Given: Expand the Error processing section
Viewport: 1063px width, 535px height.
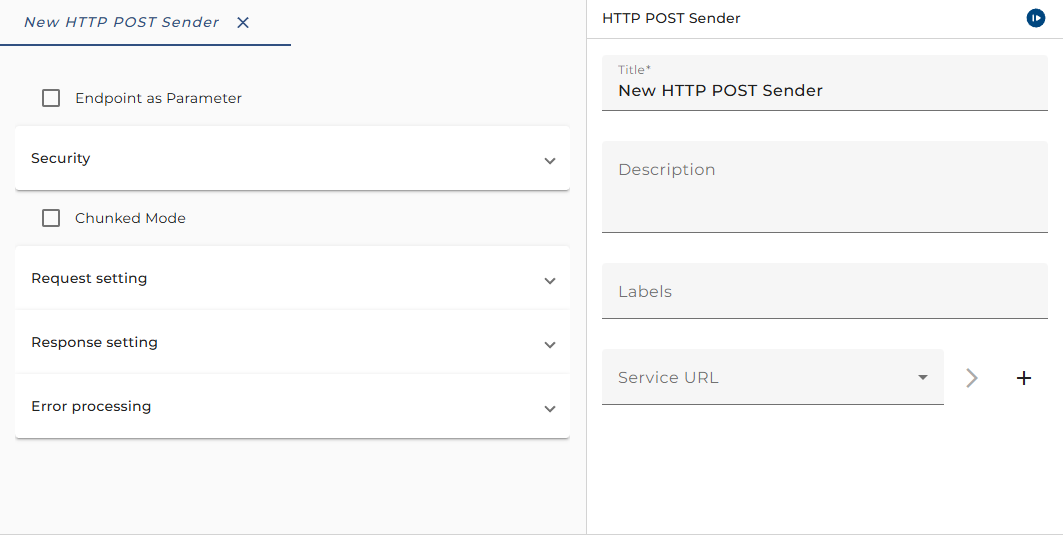Looking at the screenshot, I should tap(292, 406).
